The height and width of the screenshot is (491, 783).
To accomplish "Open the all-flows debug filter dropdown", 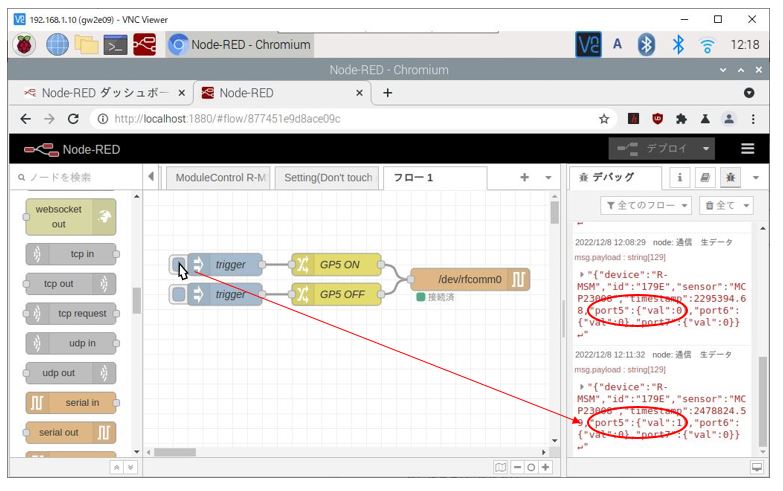I will pos(646,205).
